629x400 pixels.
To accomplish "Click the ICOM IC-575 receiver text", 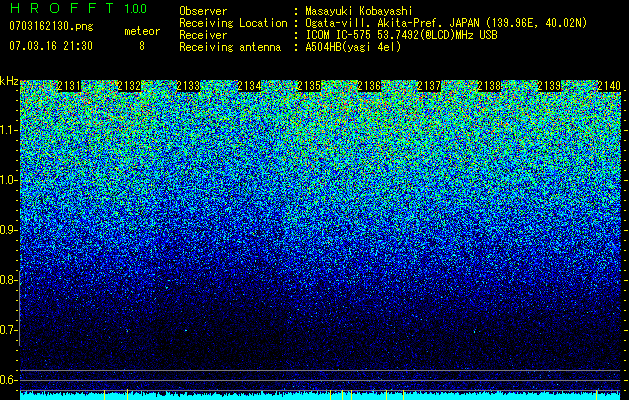I will 401,35.
